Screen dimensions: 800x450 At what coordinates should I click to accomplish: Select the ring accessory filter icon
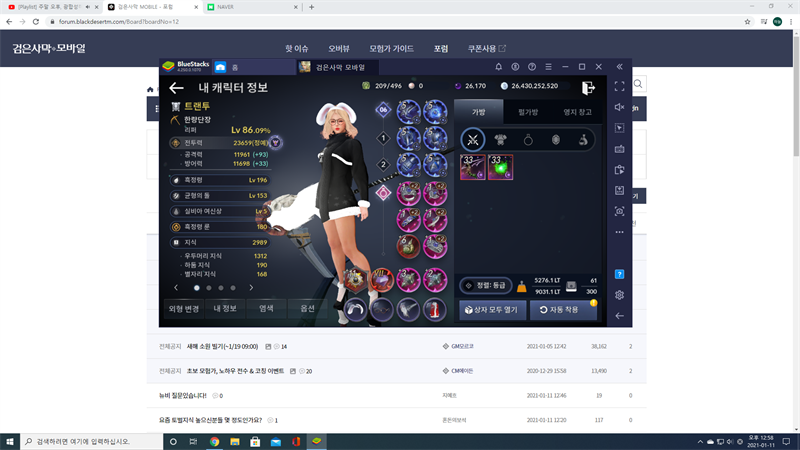coord(528,139)
